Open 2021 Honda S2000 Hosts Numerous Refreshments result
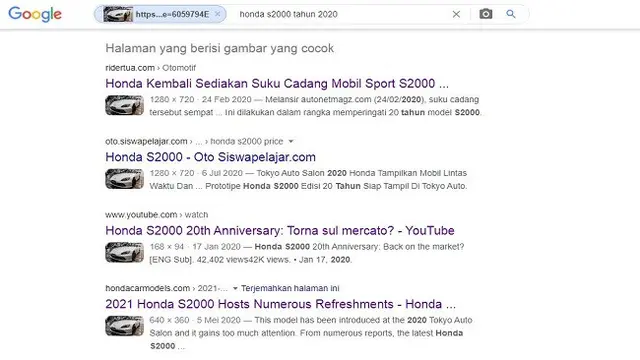The image size is (640, 360). pyautogui.click(x=280, y=304)
